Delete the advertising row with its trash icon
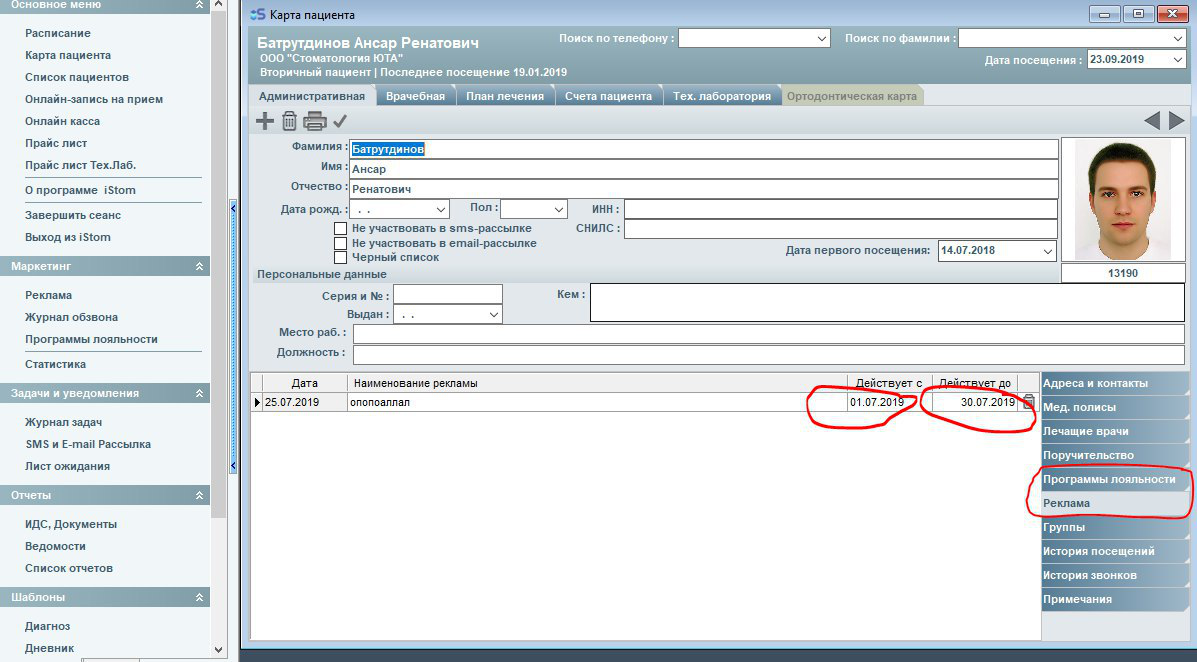The image size is (1197, 662). [1028, 402]
